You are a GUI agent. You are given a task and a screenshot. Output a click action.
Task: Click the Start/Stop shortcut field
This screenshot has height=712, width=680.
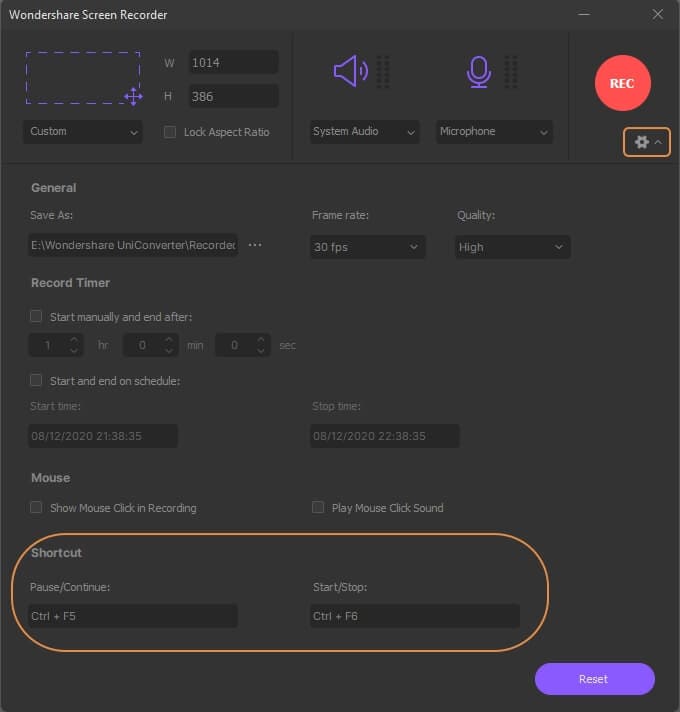pos(414,616)
